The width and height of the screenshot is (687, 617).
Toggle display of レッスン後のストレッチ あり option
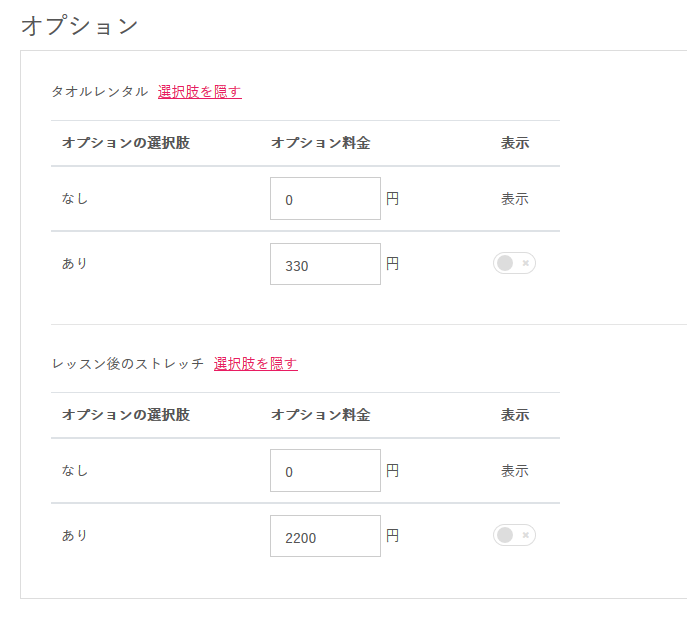click(514, 535)
